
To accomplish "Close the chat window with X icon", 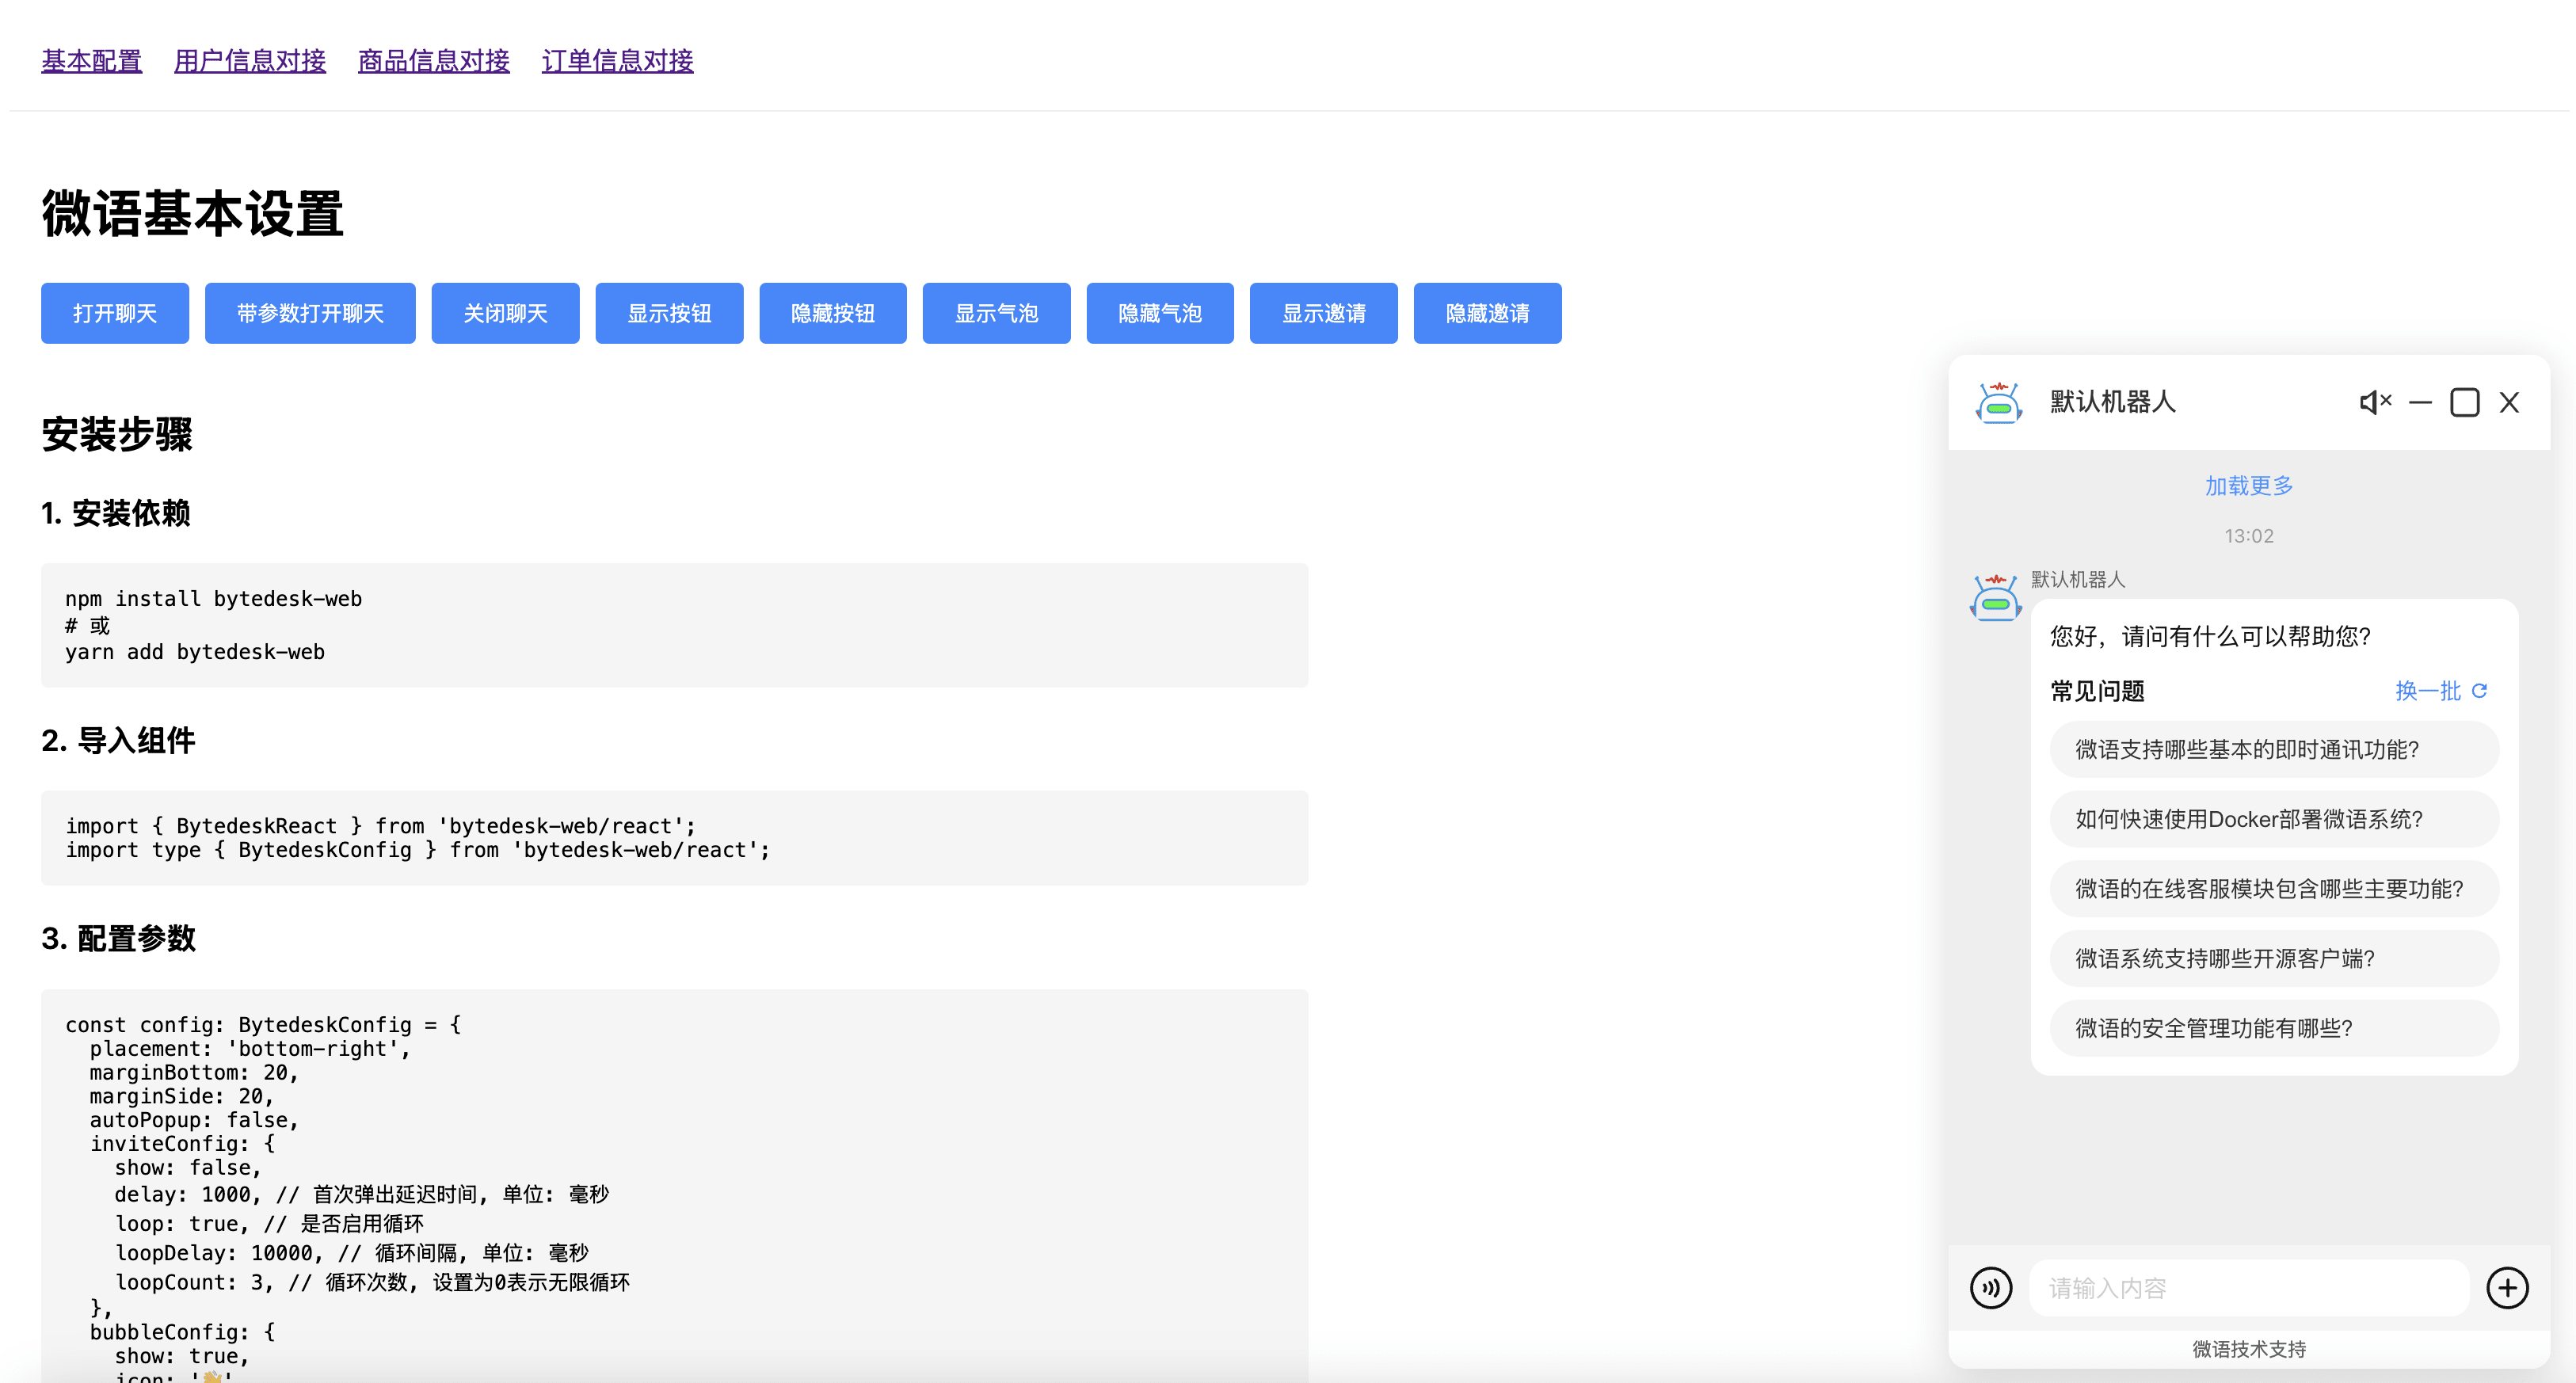I will point(2509,402).
